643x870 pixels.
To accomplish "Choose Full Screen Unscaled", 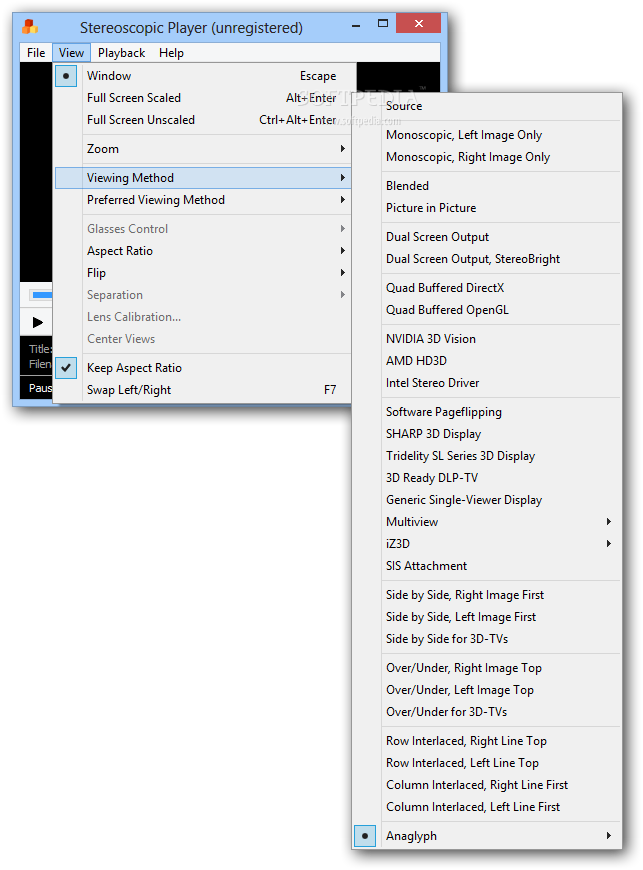I will 203,120.
